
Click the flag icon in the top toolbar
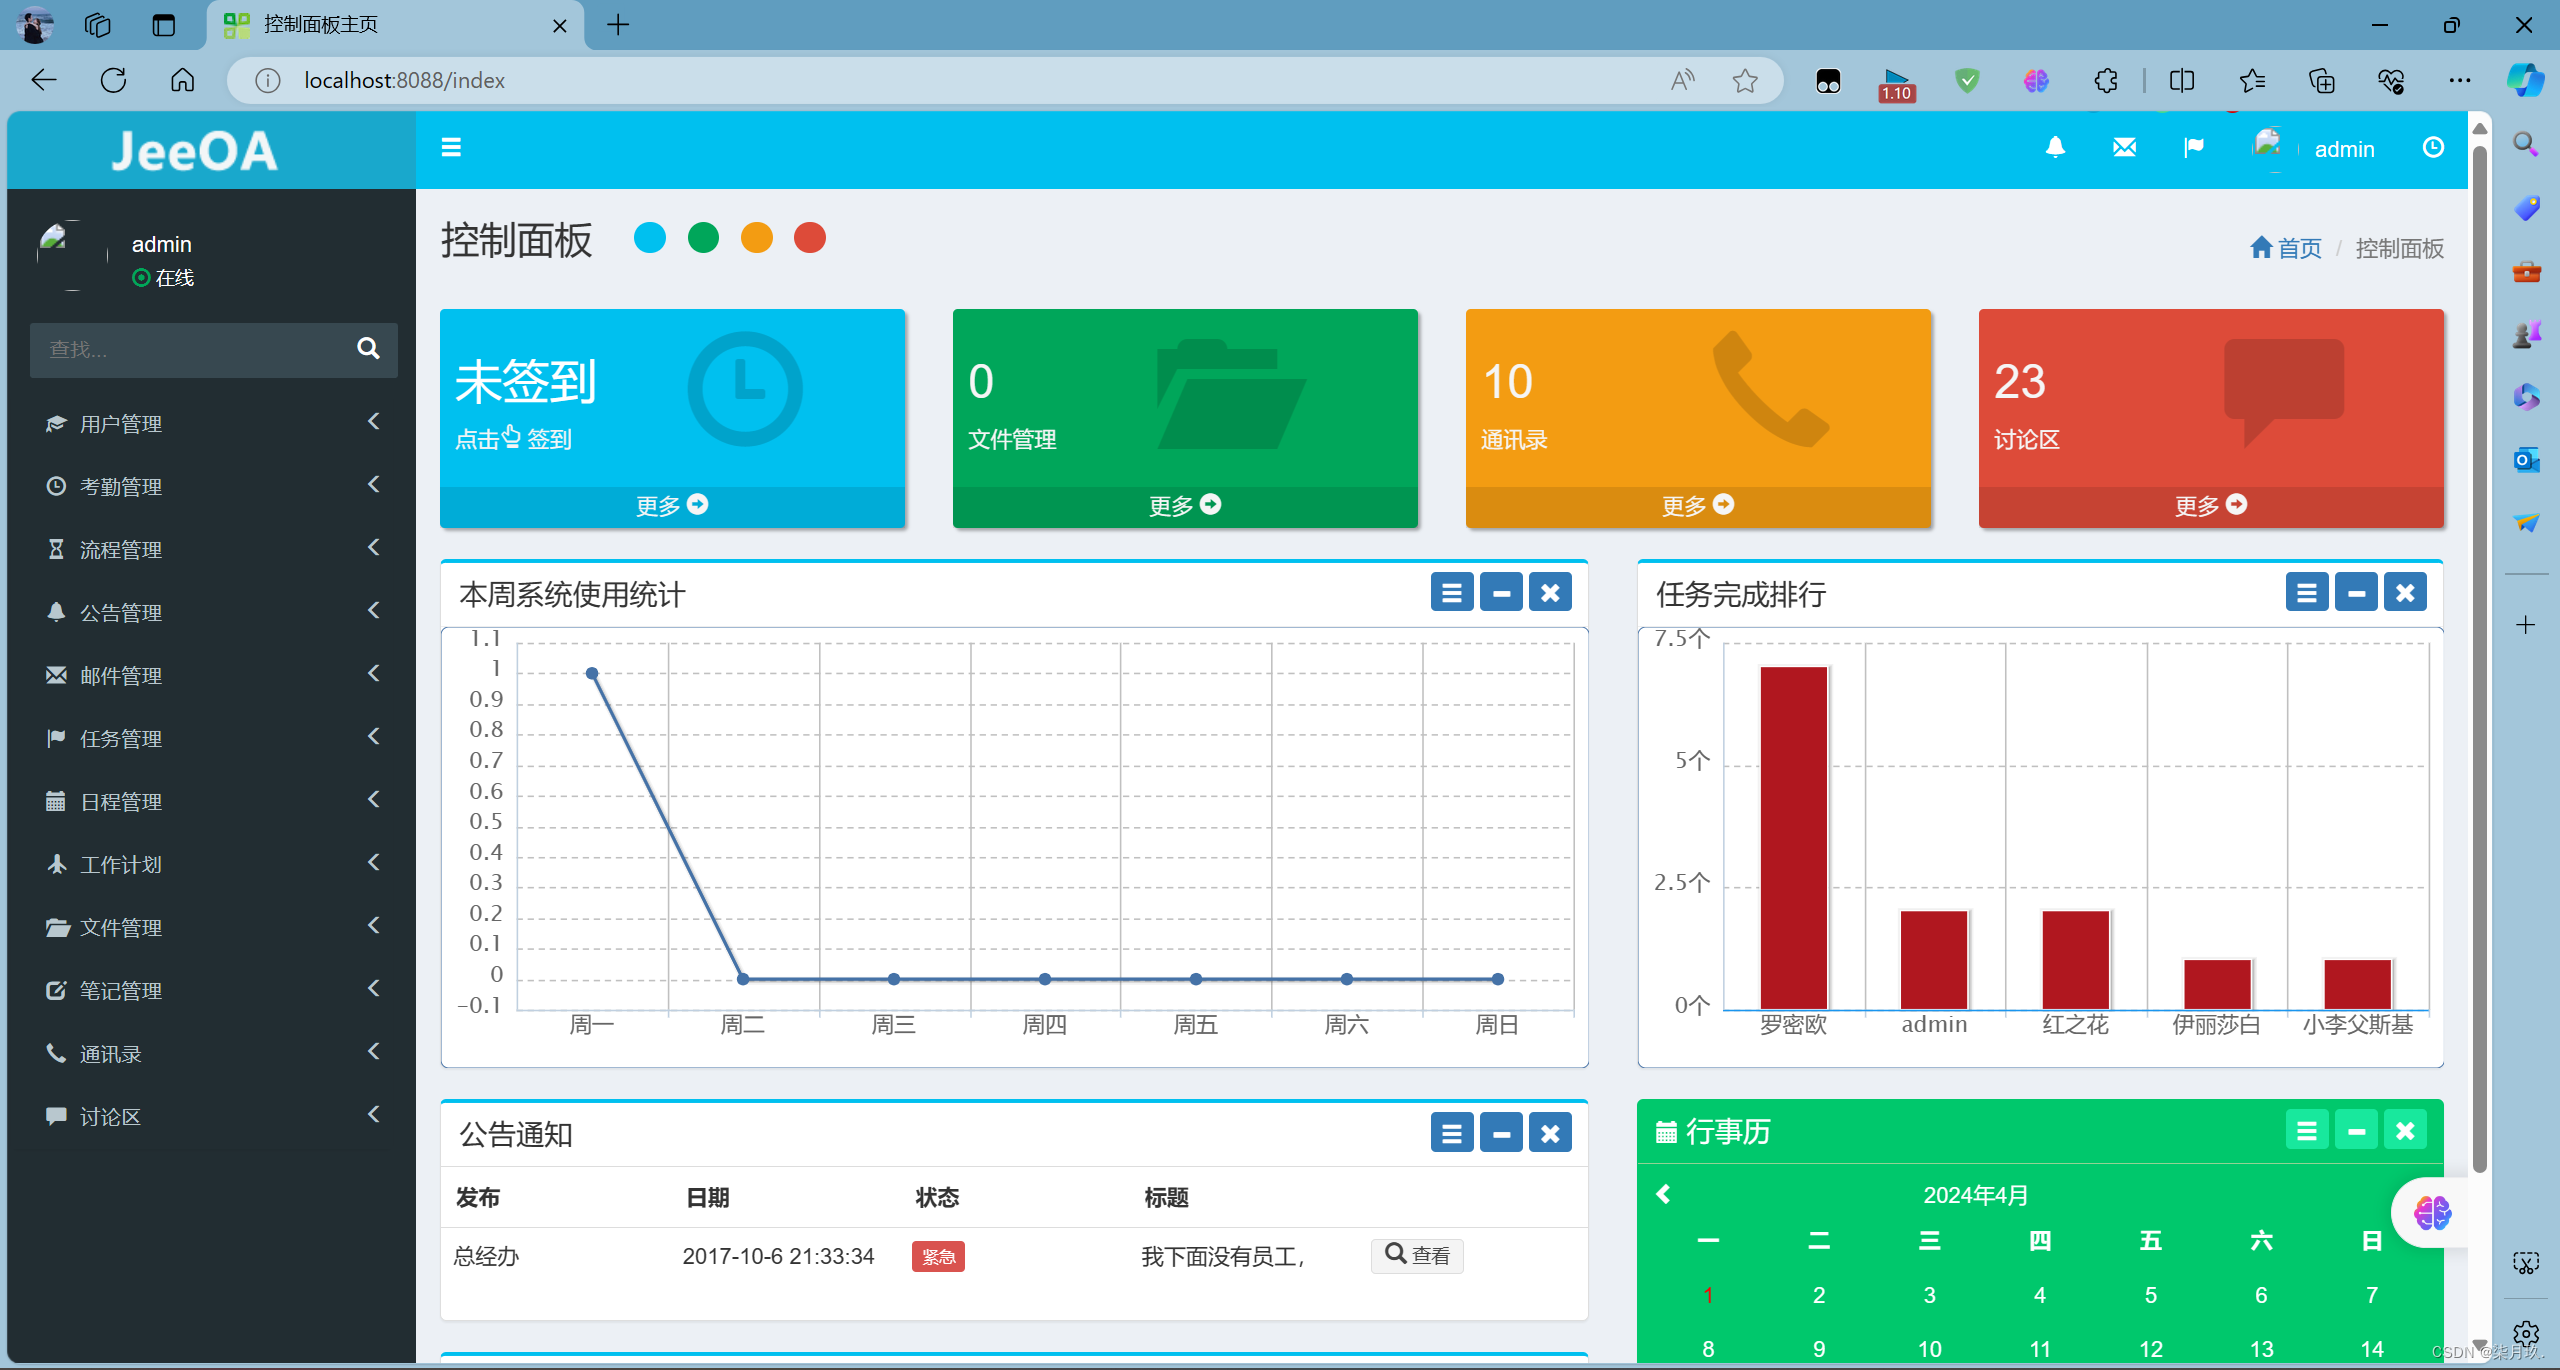[2194, 147]
